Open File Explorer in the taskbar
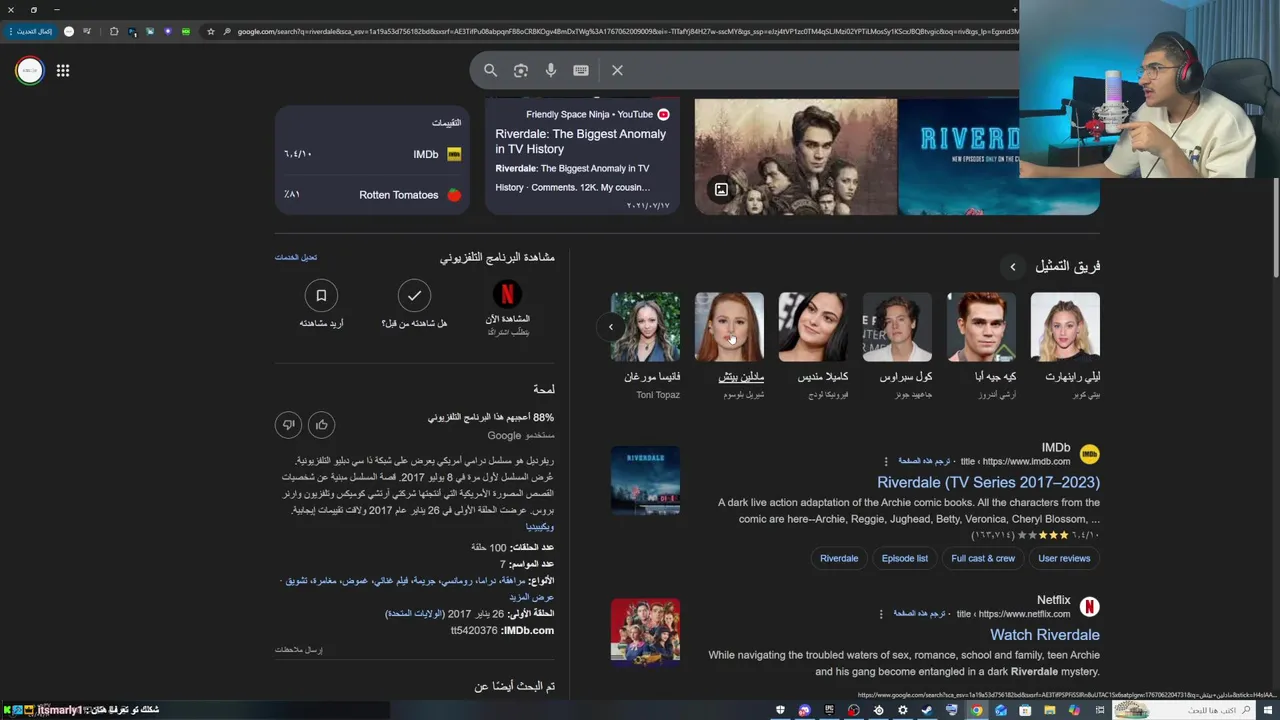1280x720 pixels. (x=1049, y=710)
